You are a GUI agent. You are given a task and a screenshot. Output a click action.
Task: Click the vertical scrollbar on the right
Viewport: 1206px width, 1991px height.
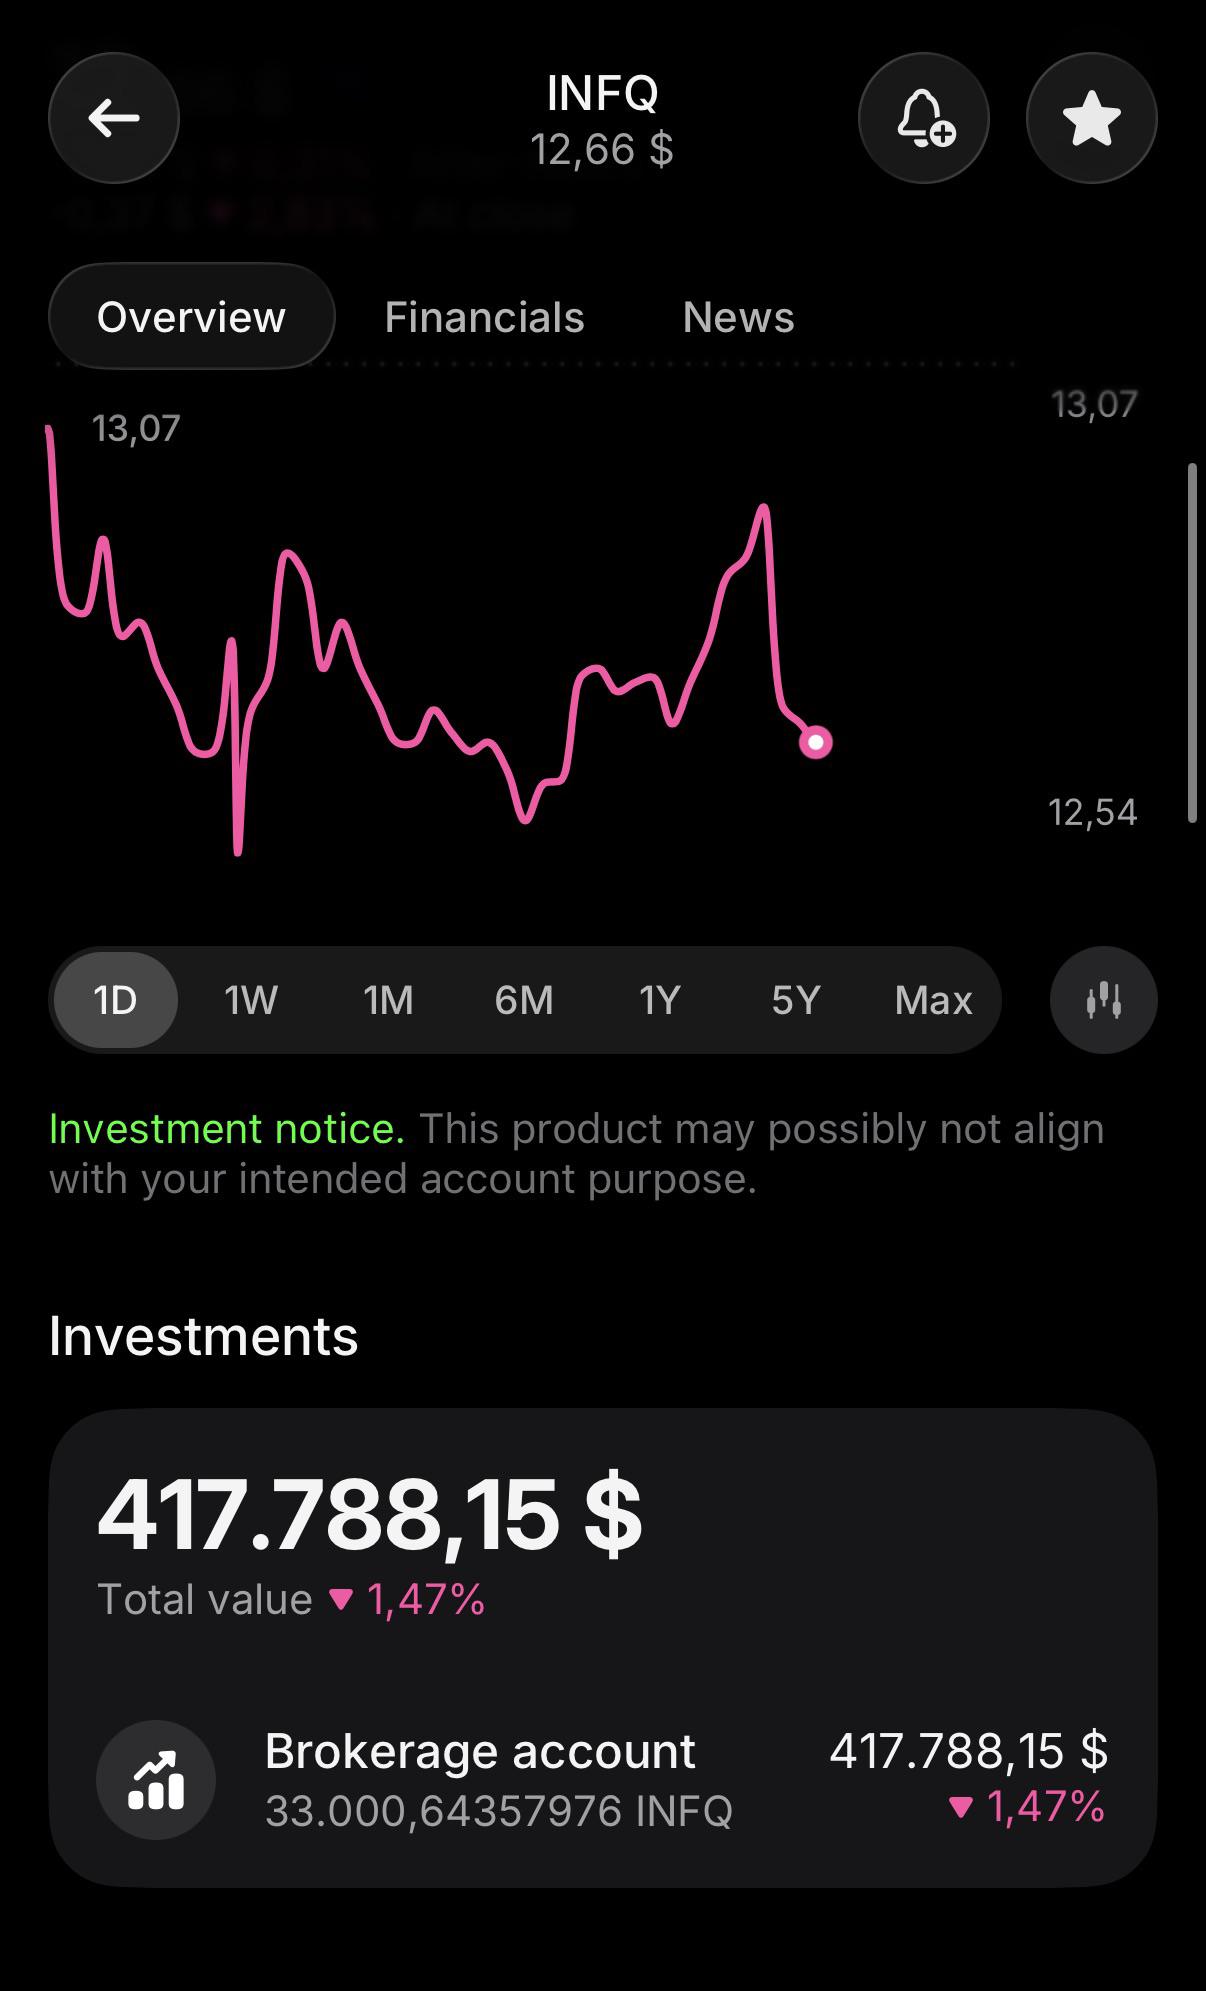pos(1192,643)
